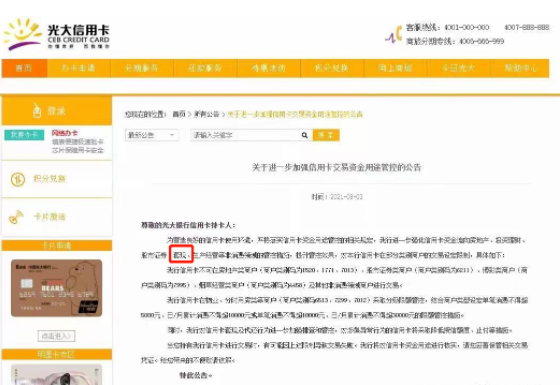Click the announcement title 关于进一步加强信用卡交易资金用途管控的公告
The height and width of the screenshot is (385, 560).
(336, 167)
